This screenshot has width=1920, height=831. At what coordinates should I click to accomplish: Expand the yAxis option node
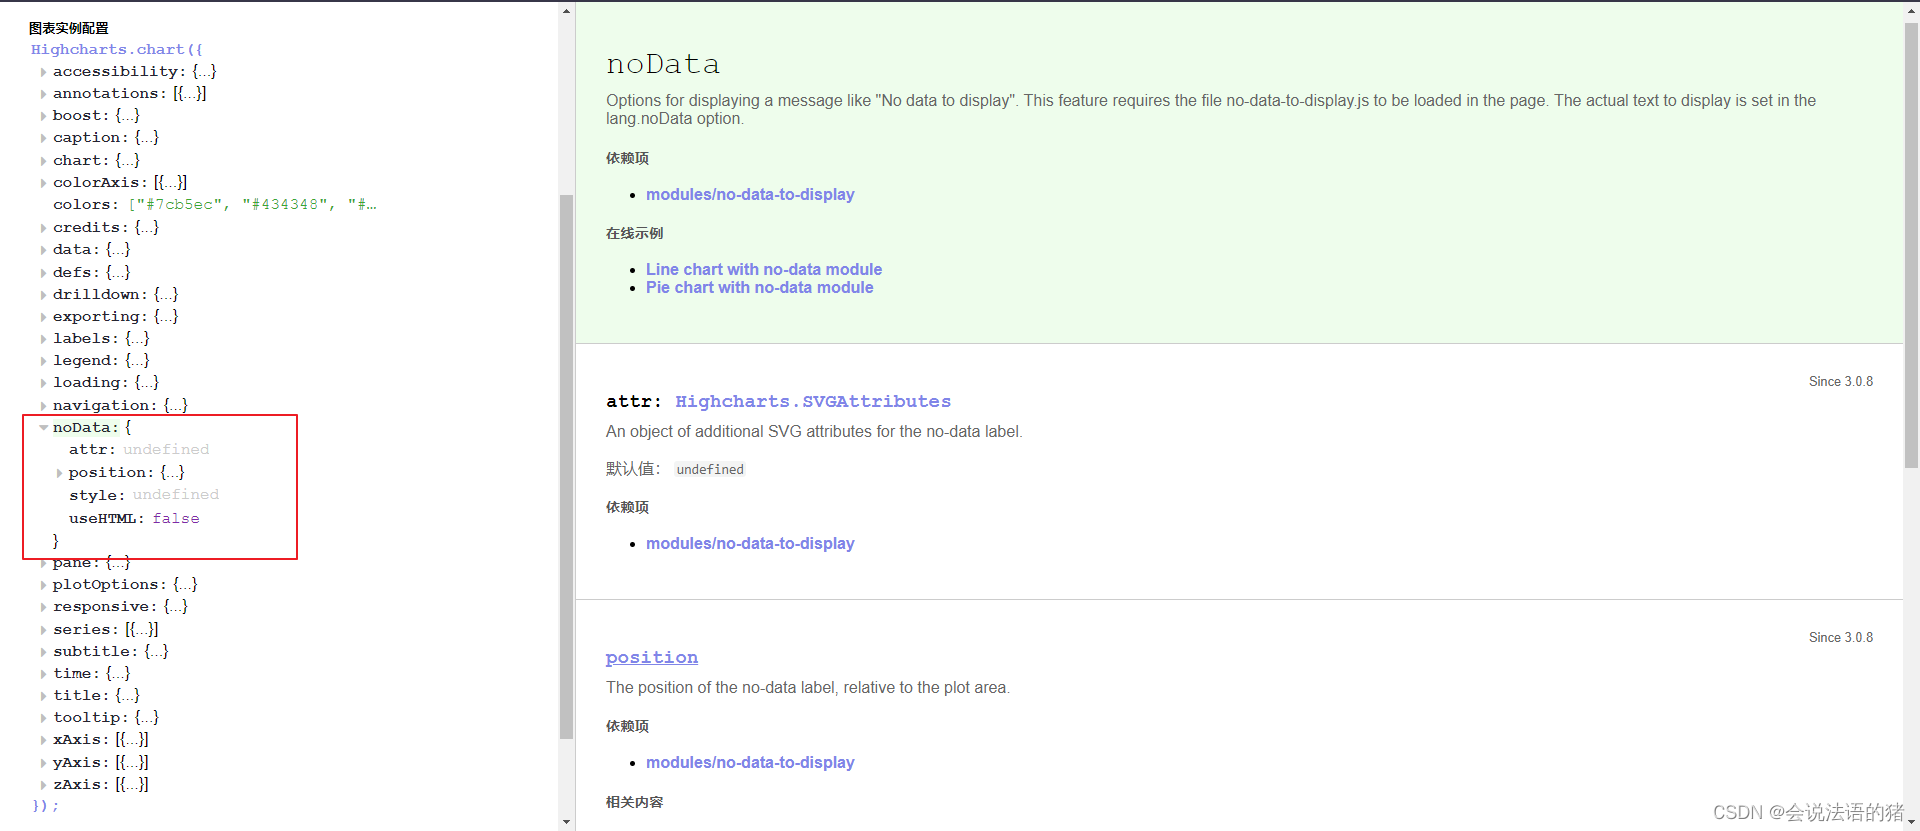click(x=43, y=763)
